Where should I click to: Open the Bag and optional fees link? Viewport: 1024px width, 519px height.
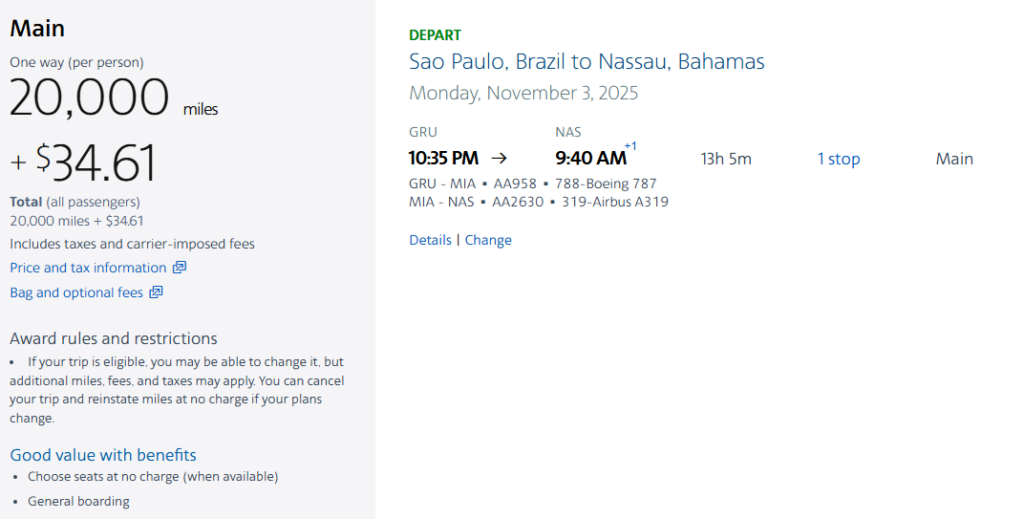(76, 293)
